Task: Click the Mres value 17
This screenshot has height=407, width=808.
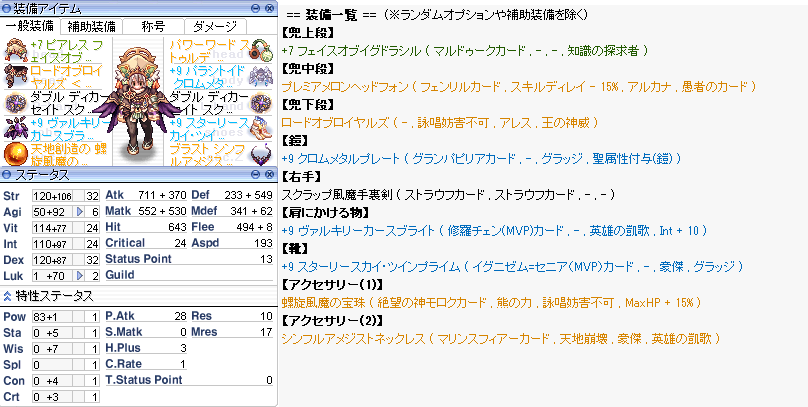Action: pos(266,332)
